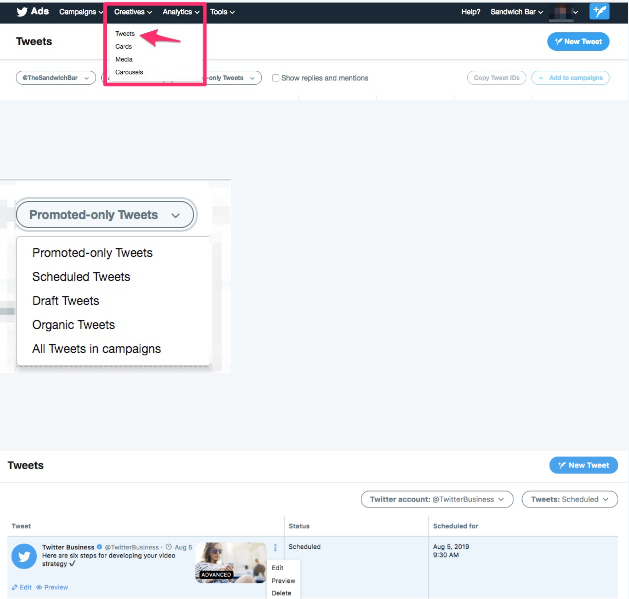This screenshot has width=629, height=599.
Task: Open the Tweets: Scheduled filter dropdown
Action: [x=569, y=499]
